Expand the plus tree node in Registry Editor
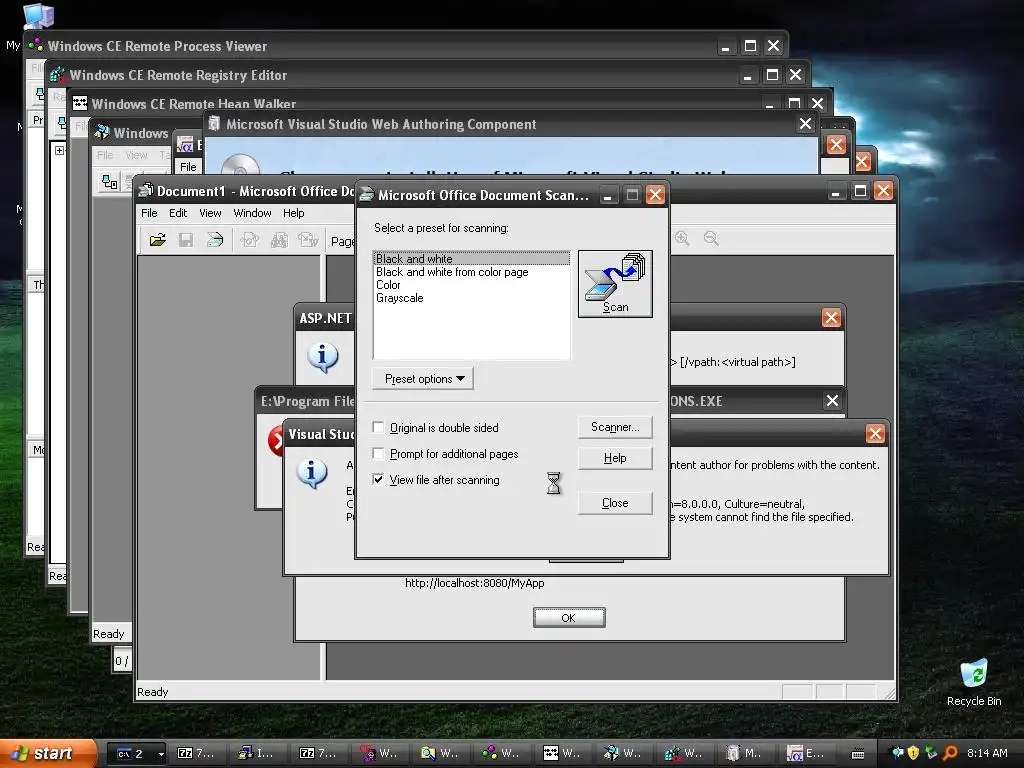This screenshot has width=1024, height=768. click(x=59, y=150)
